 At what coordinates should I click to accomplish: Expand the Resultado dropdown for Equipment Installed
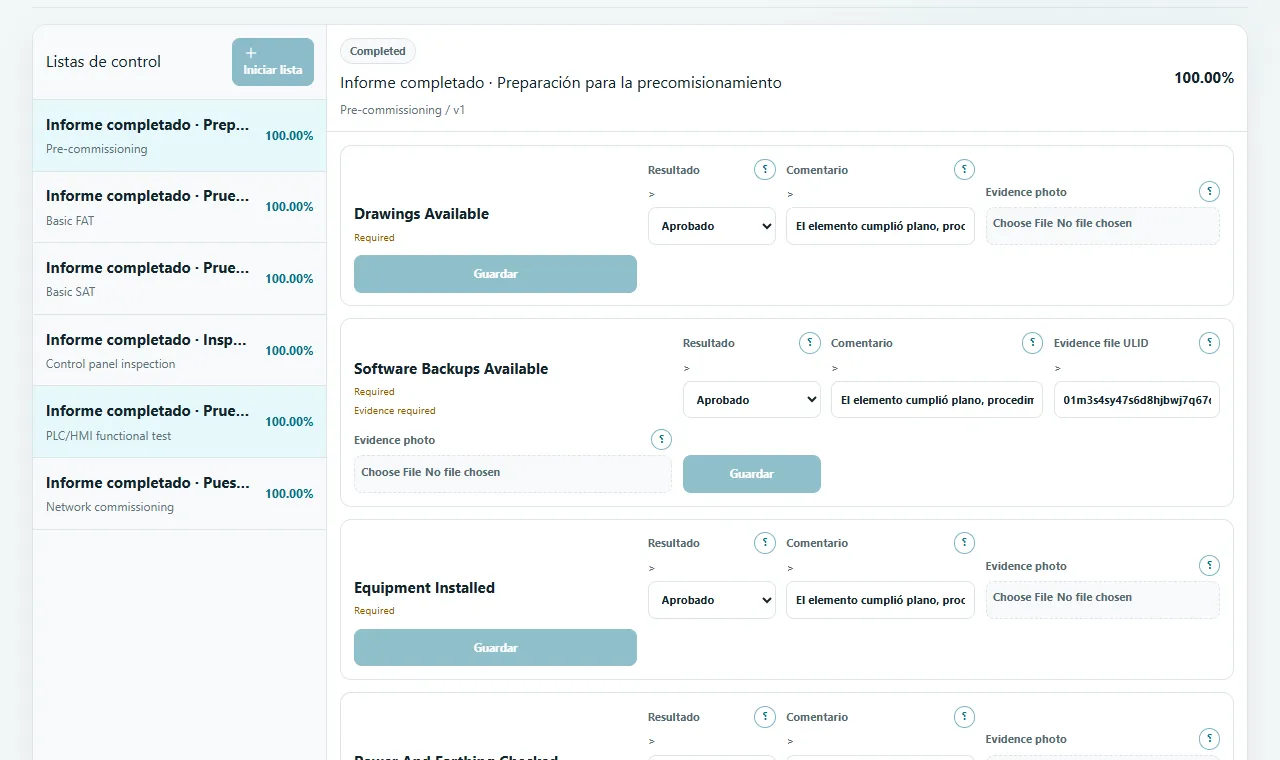pyautogui.click(x=711, y=600)
